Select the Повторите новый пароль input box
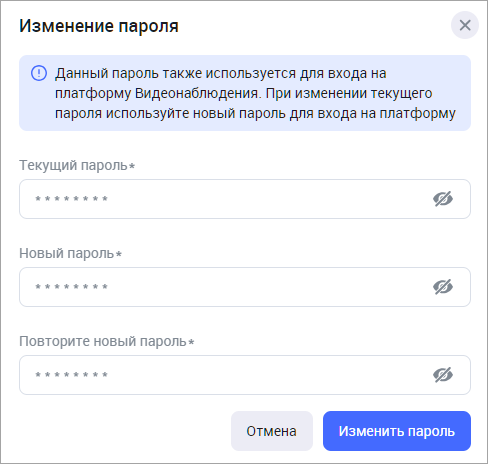This screenshot has height=464, width=488. [245, 375]
